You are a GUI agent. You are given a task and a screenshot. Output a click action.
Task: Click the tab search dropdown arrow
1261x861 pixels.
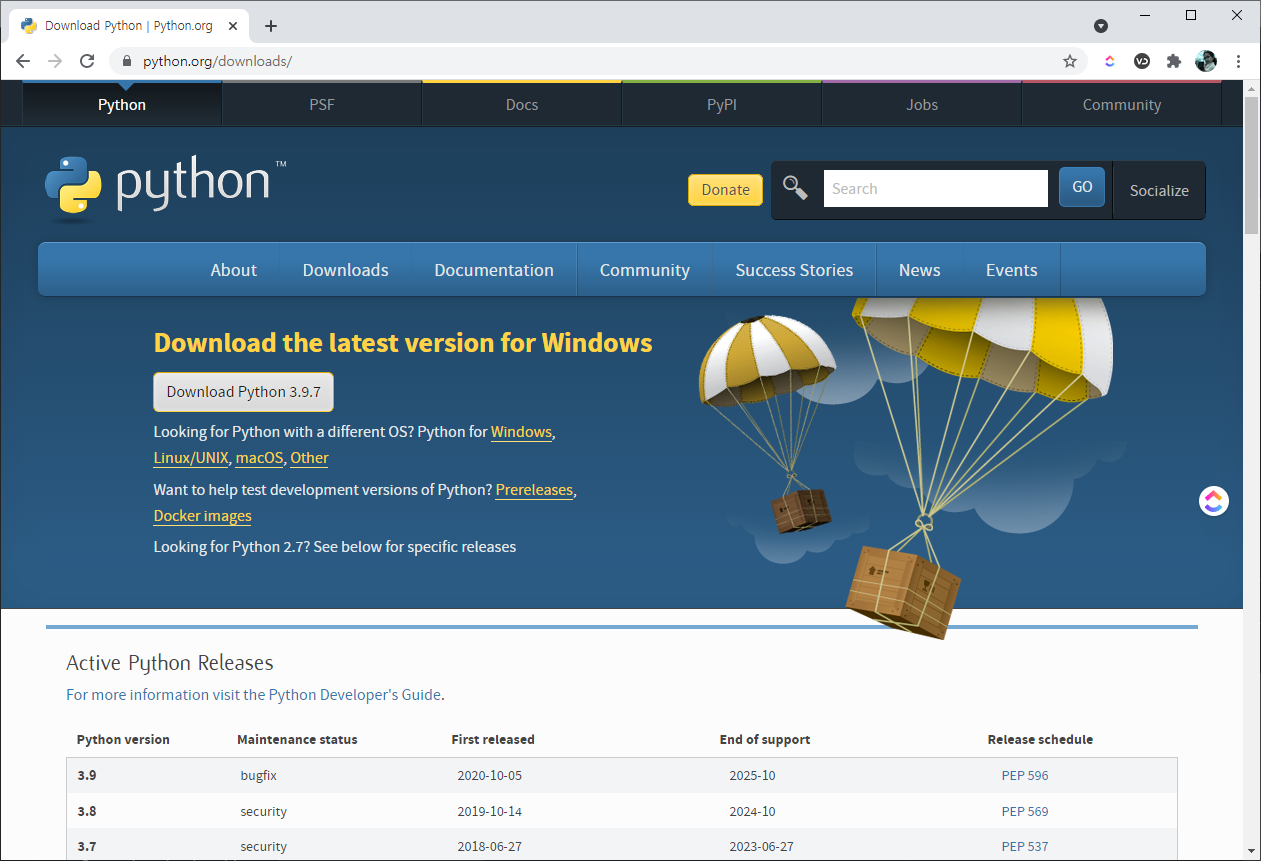pyautogui.click(x=1101, y=26)
